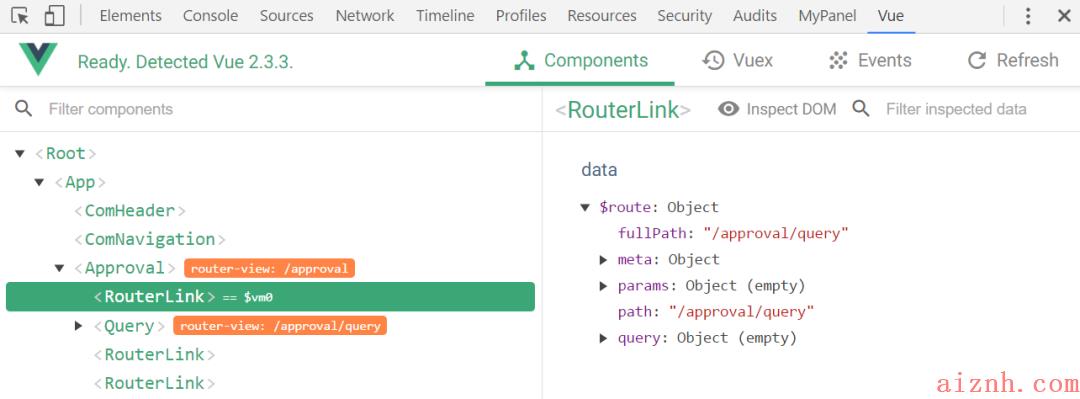The image size is (1080, 399).
Task: Collapse the $route object data
Action: pos(585,207)
